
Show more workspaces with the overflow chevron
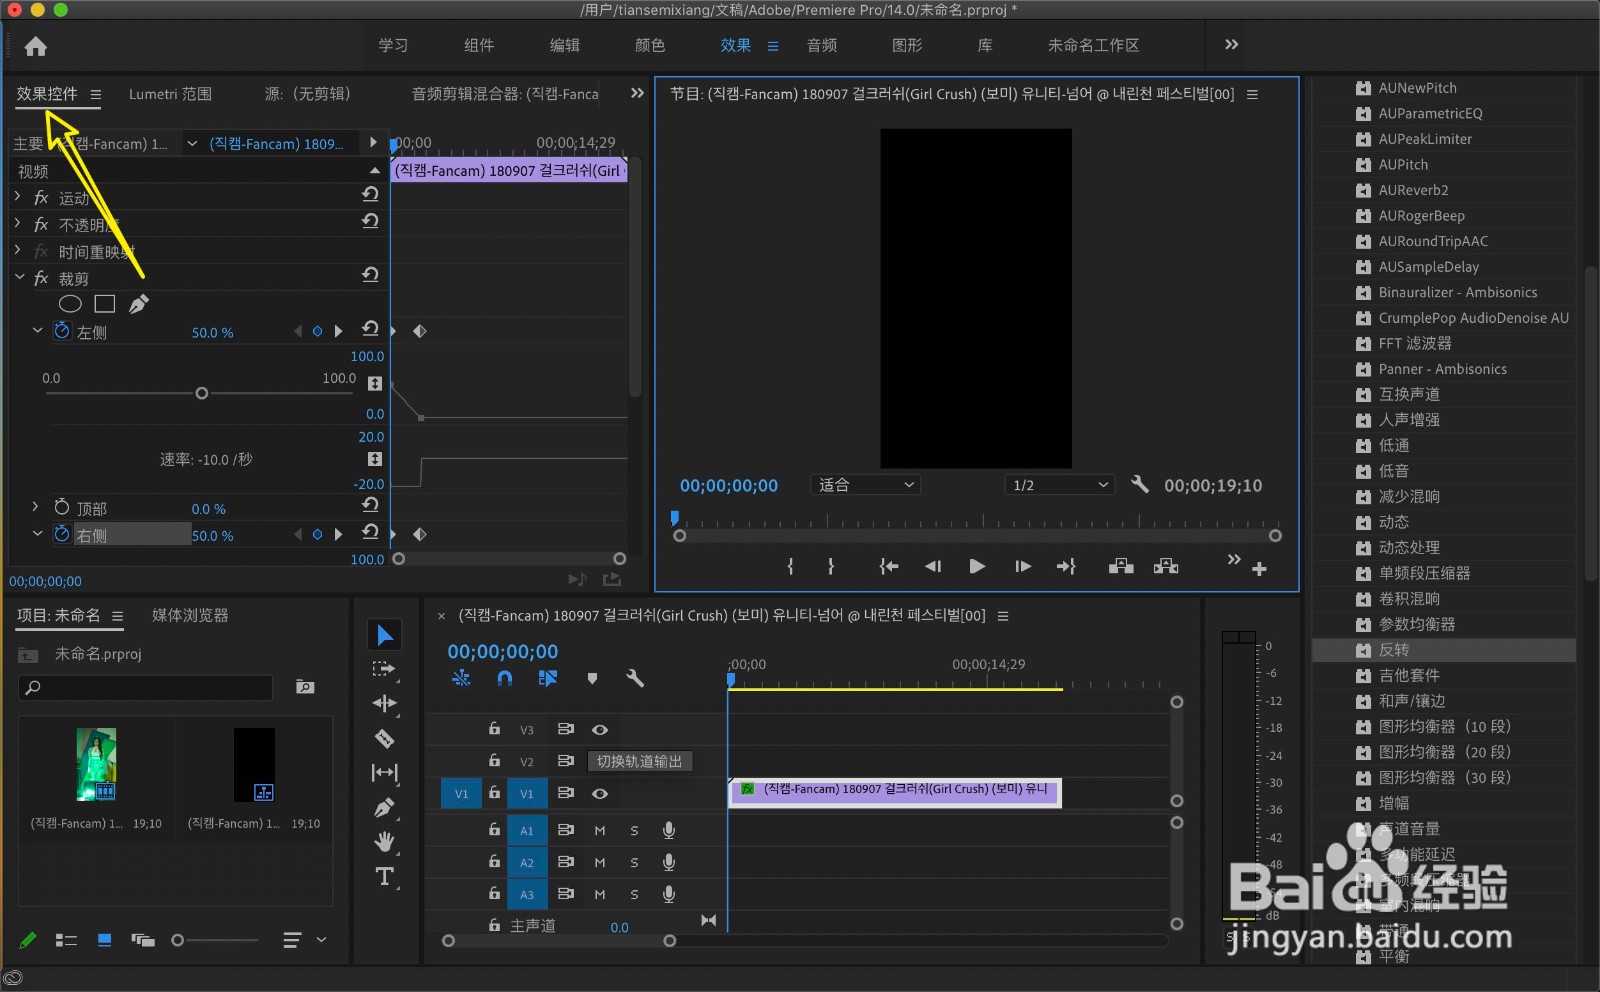1232,45
